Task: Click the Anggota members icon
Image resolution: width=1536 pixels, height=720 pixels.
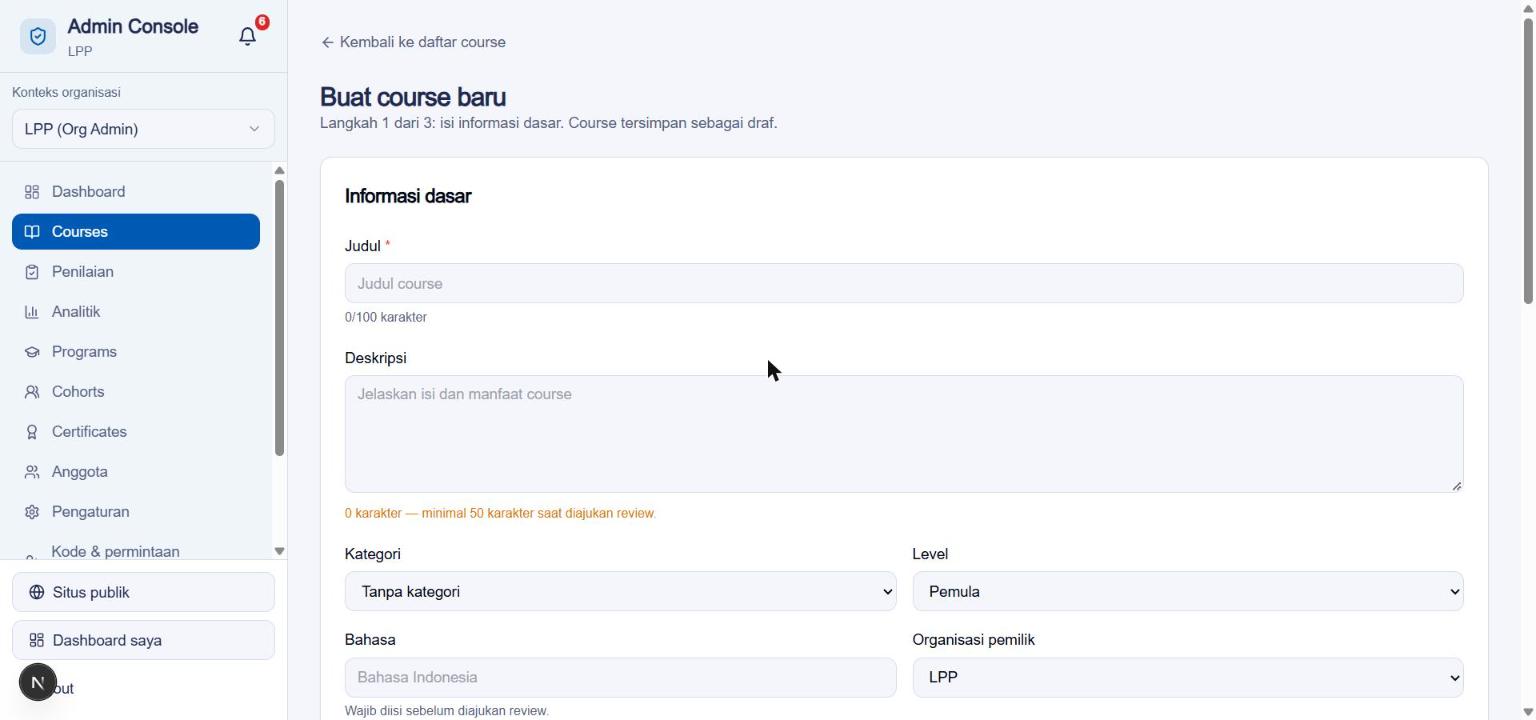Action: point(32,472)
